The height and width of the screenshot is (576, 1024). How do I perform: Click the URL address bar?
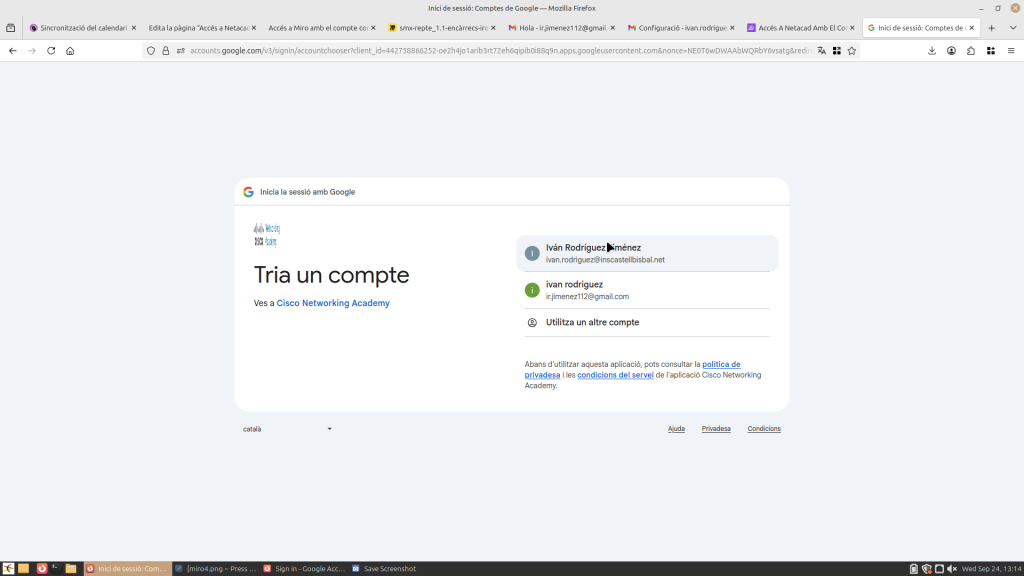(x=490, y=50)
